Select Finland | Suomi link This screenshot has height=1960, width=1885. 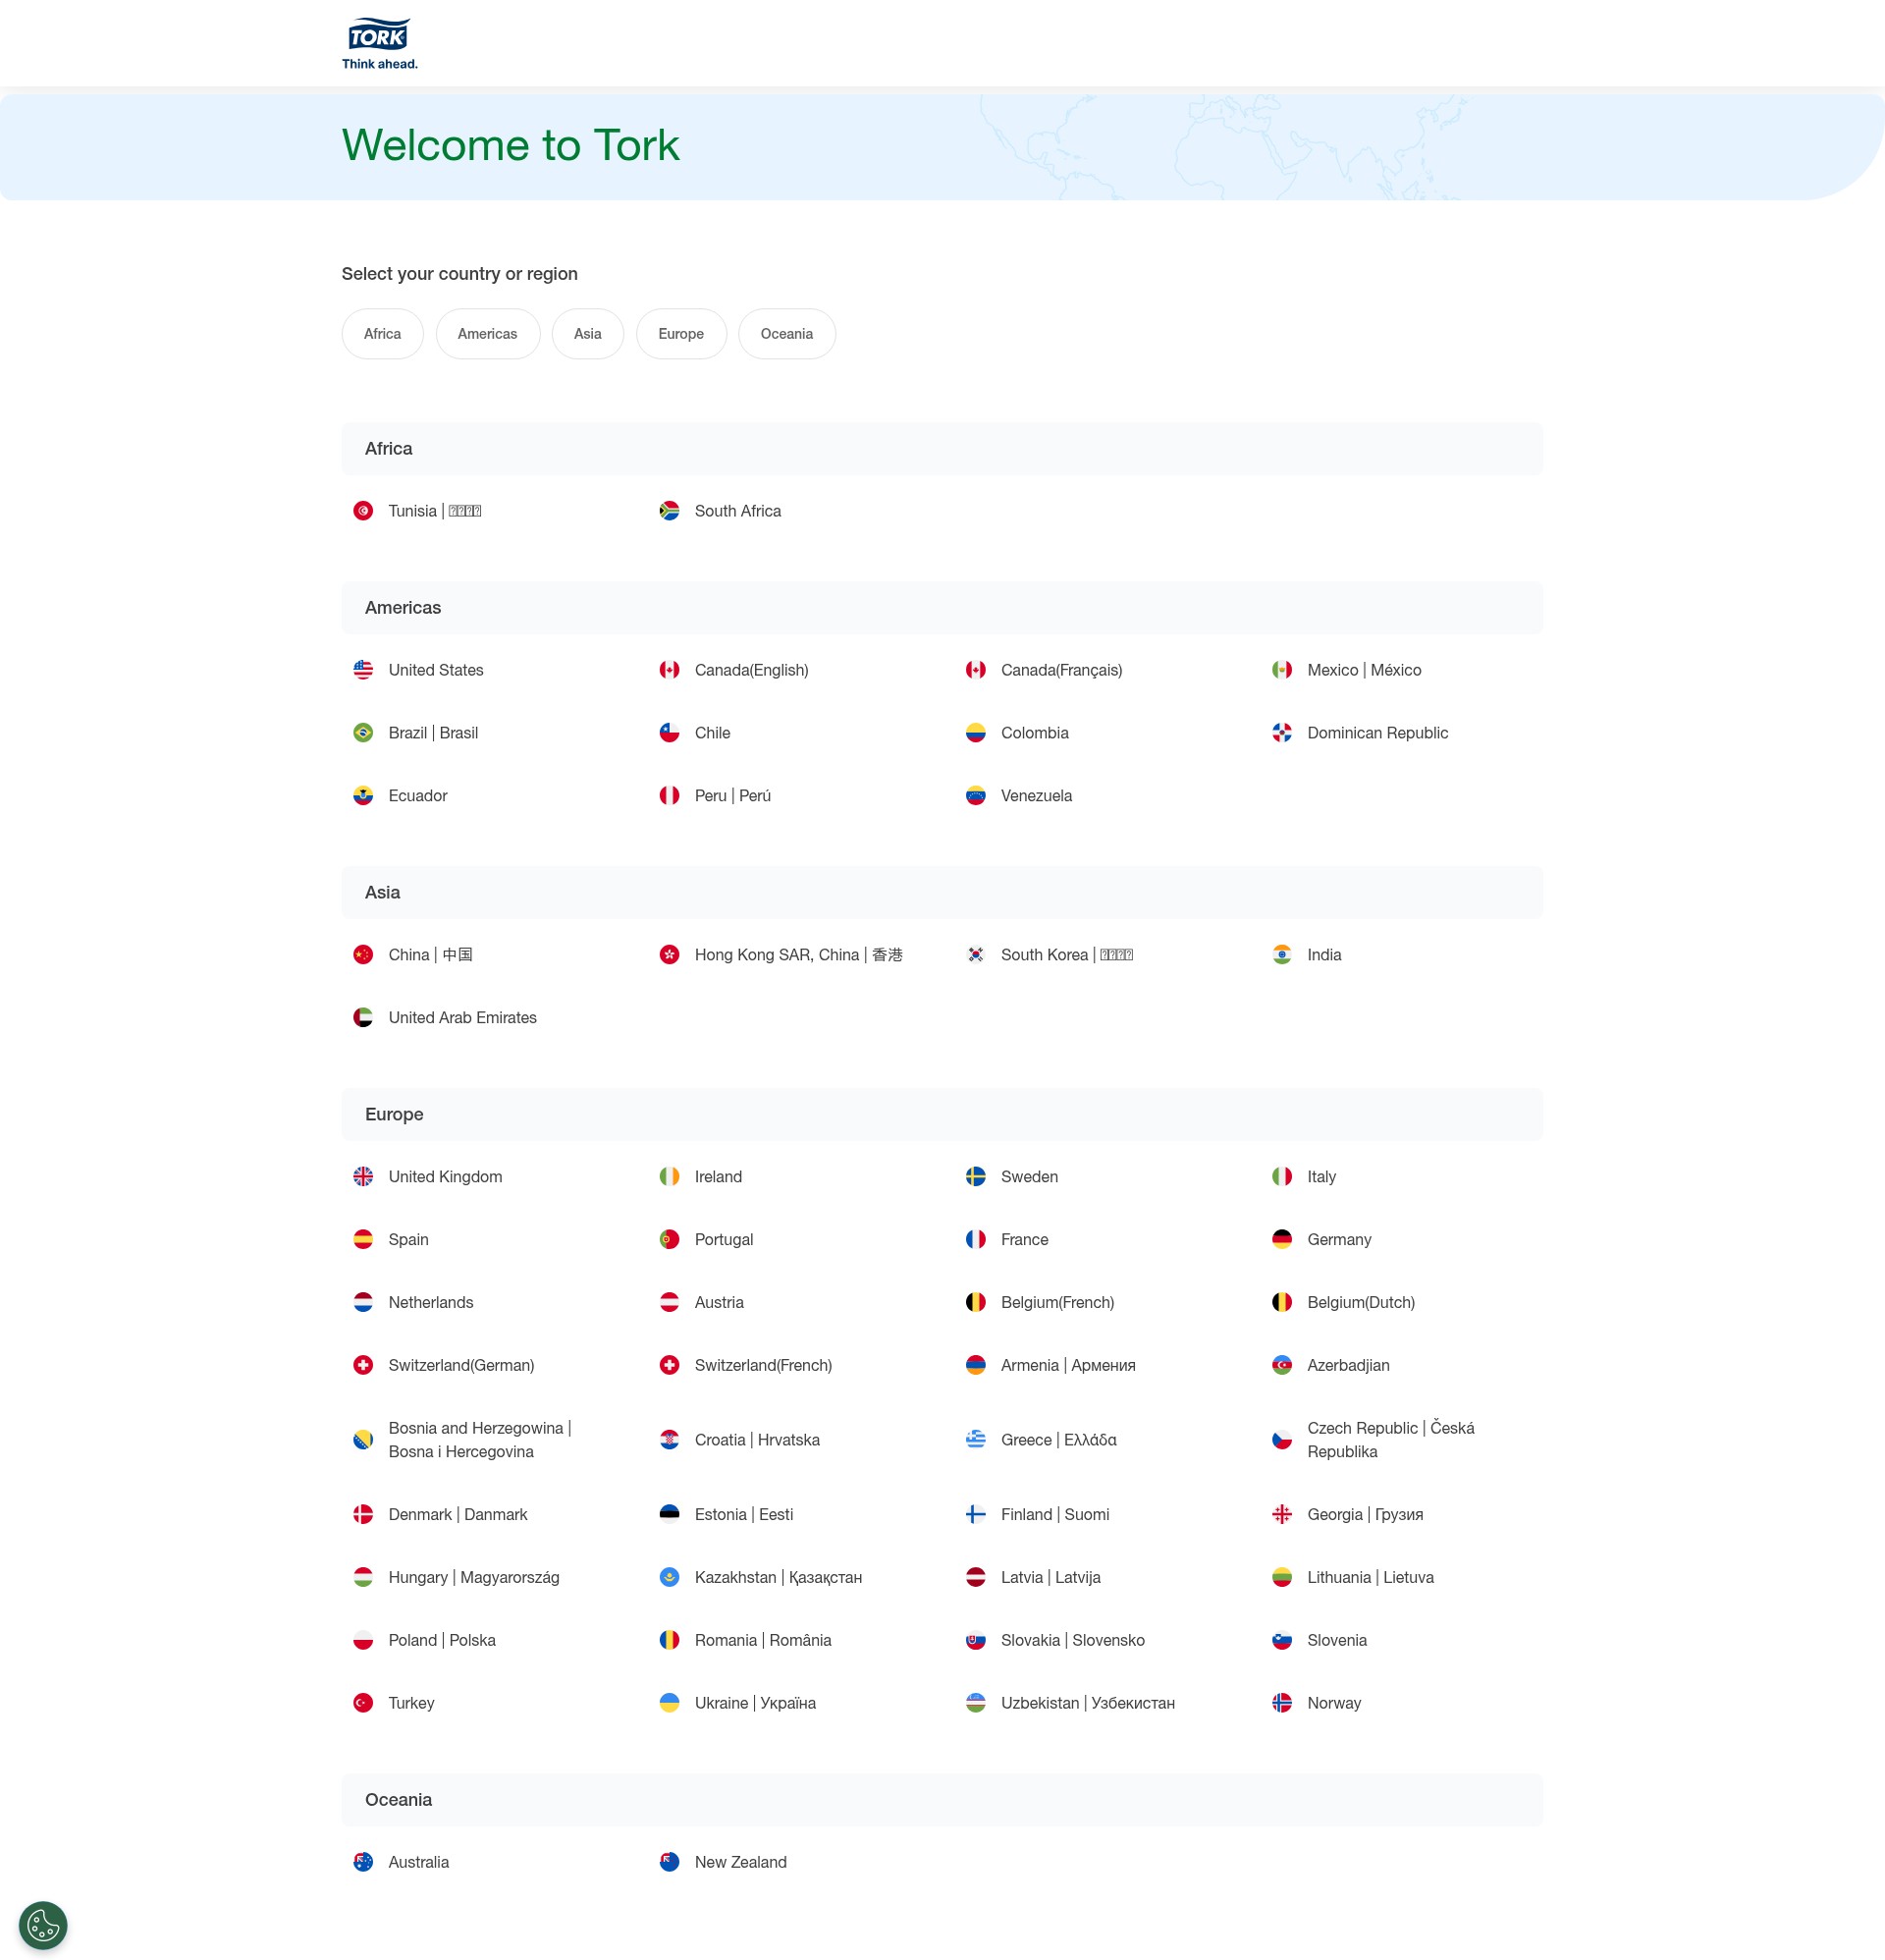(1055, 1515)
